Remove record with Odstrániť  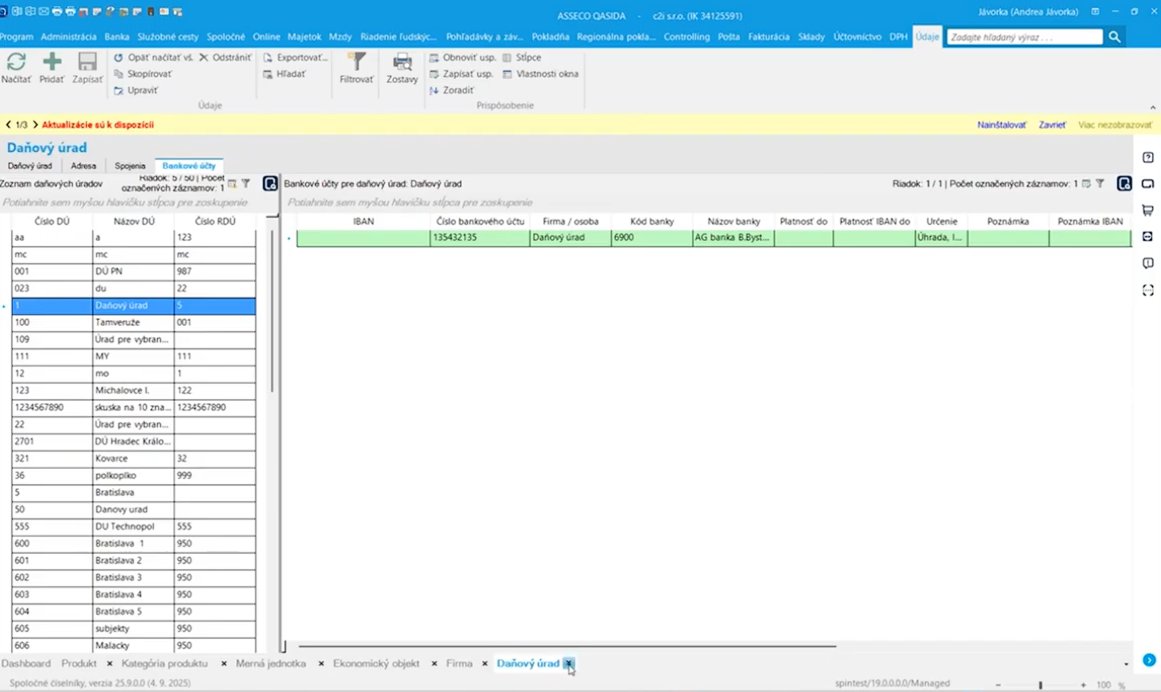[x=225, y=57]
